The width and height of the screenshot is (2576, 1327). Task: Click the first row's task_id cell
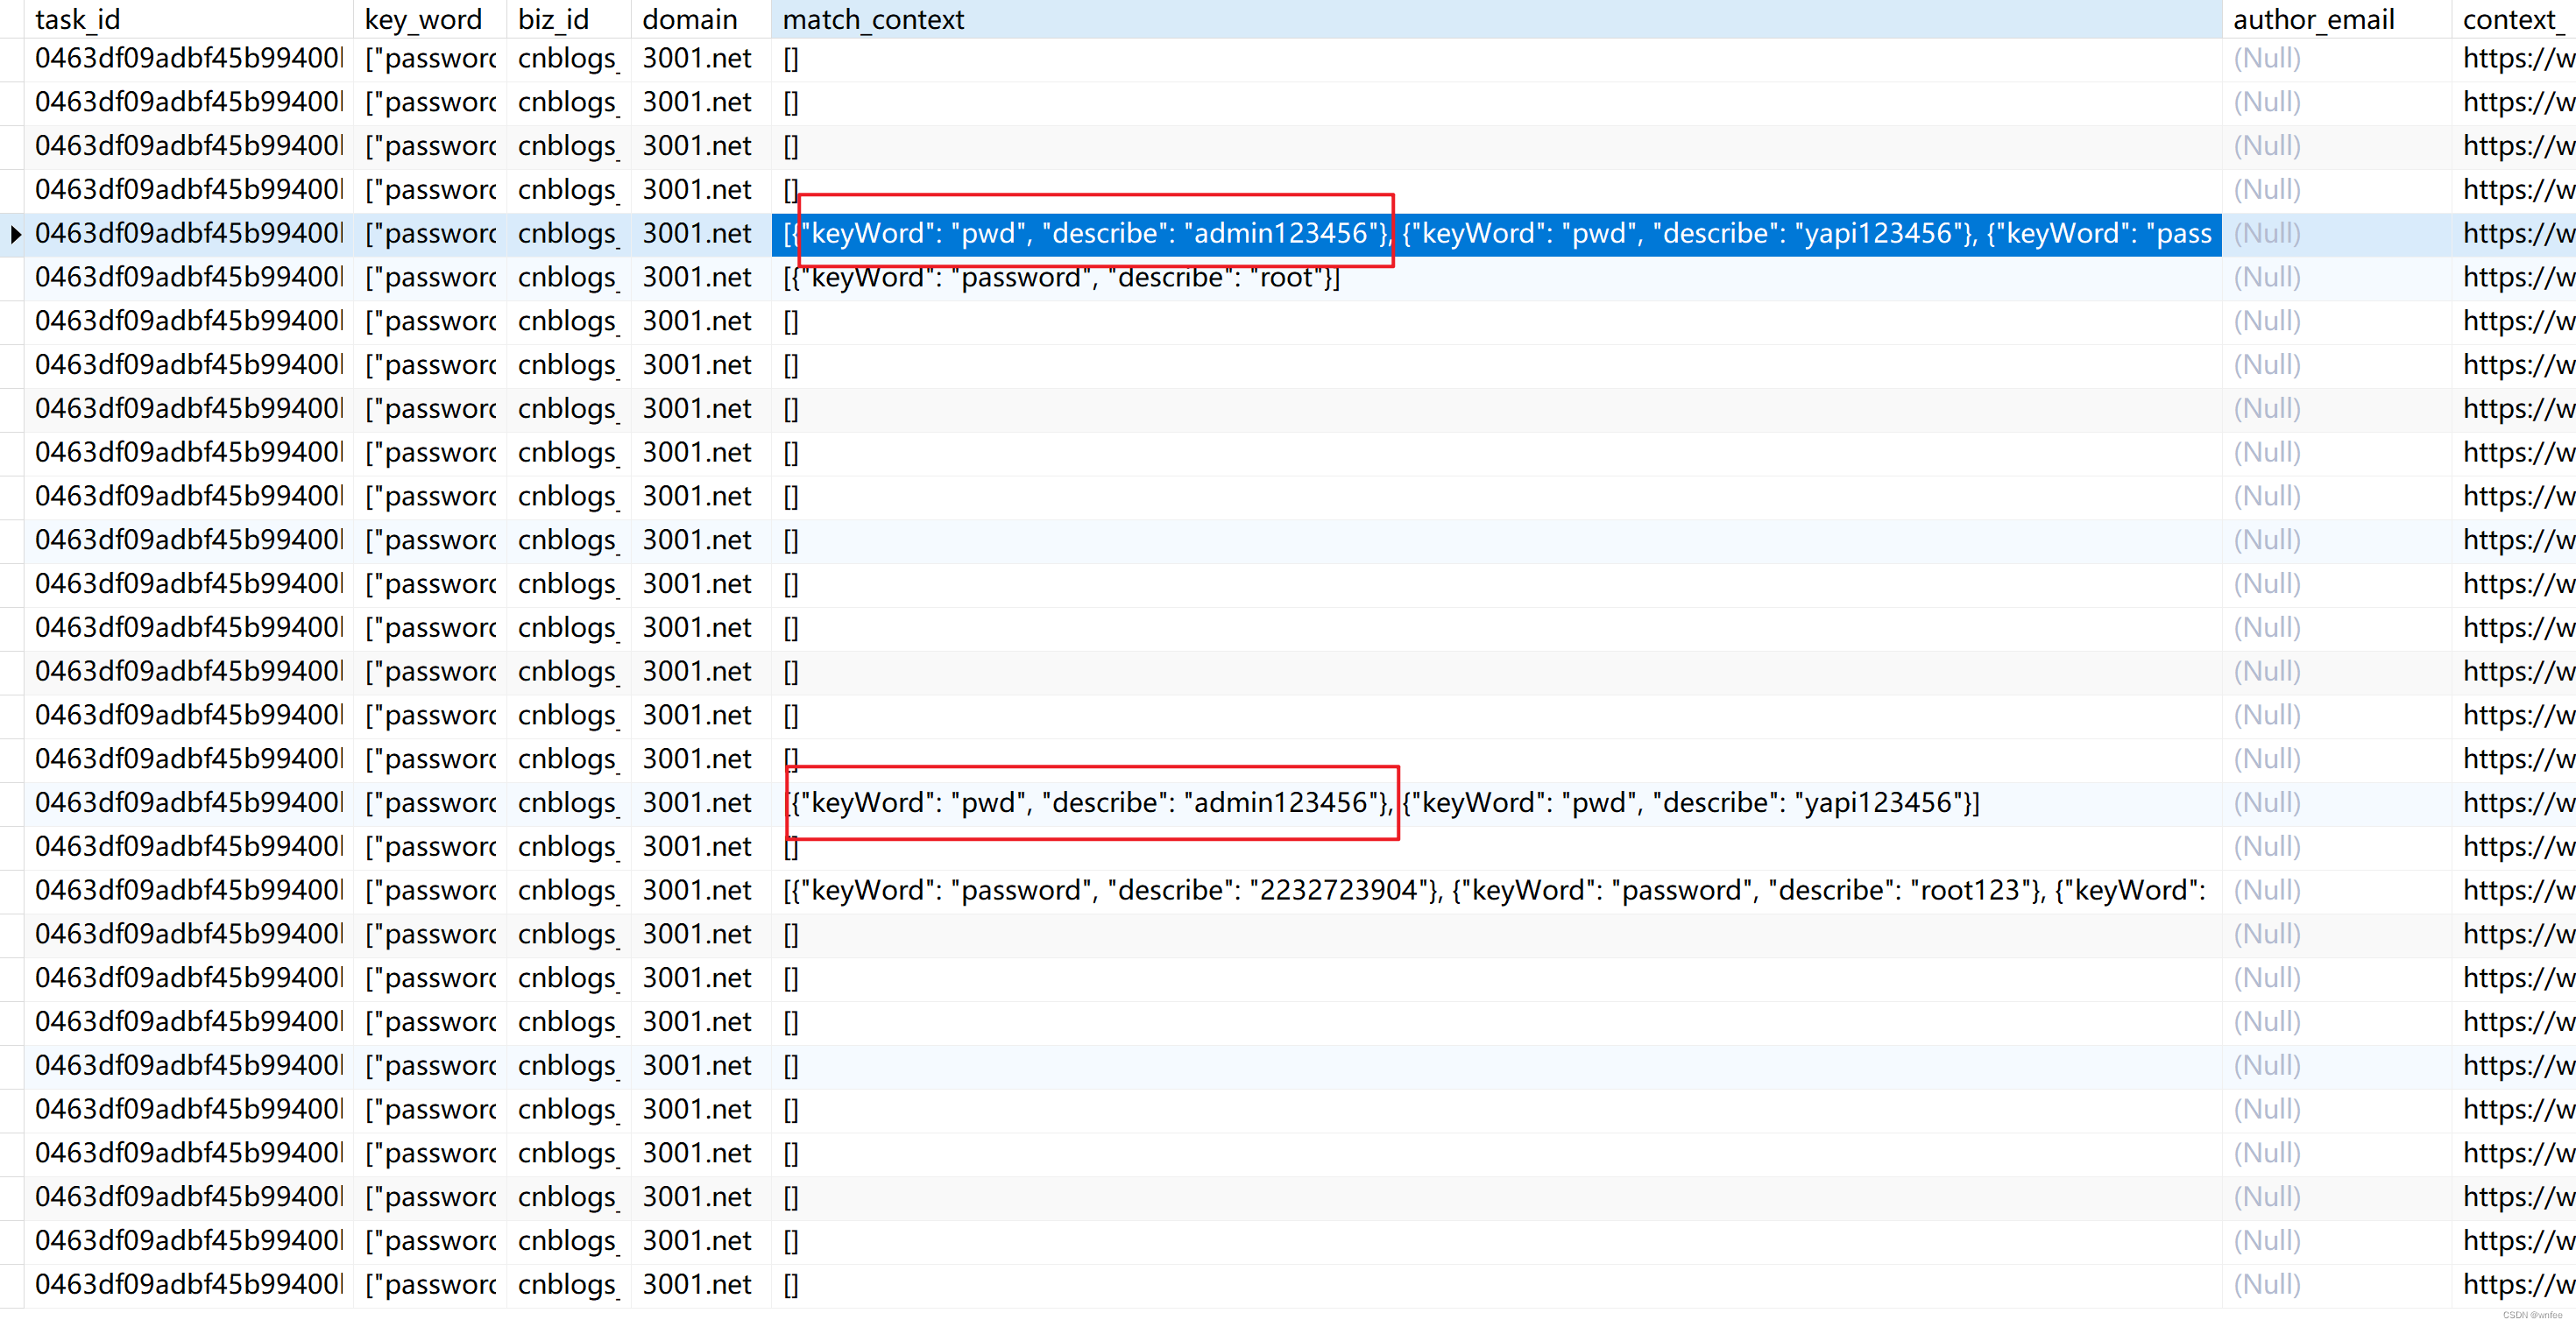[188, 59]
